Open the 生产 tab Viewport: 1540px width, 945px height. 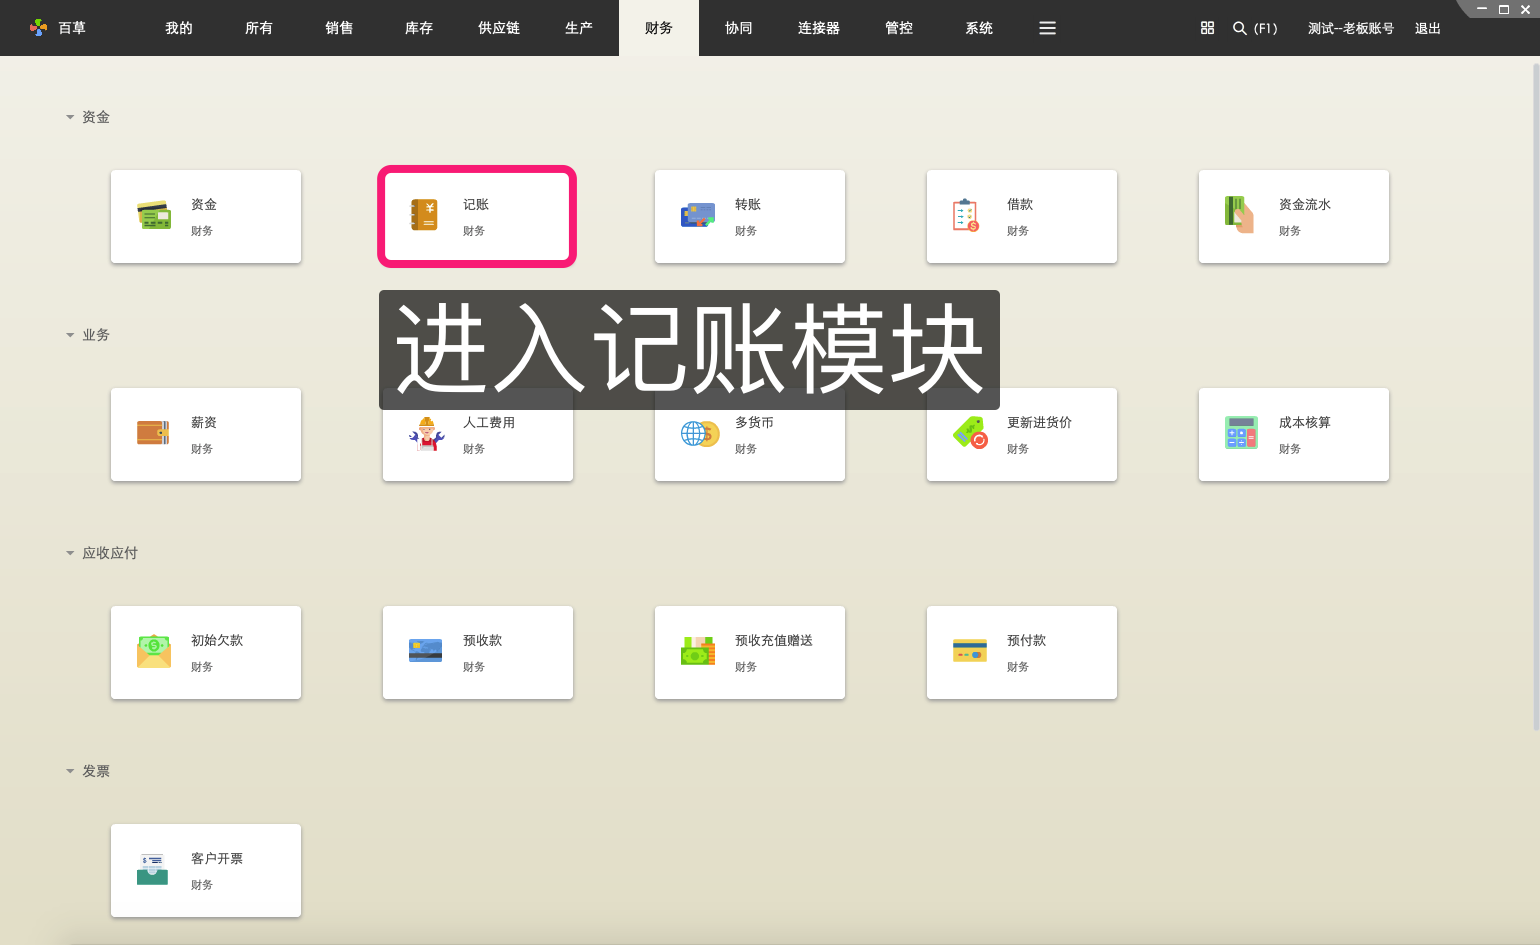click(579, 28)
